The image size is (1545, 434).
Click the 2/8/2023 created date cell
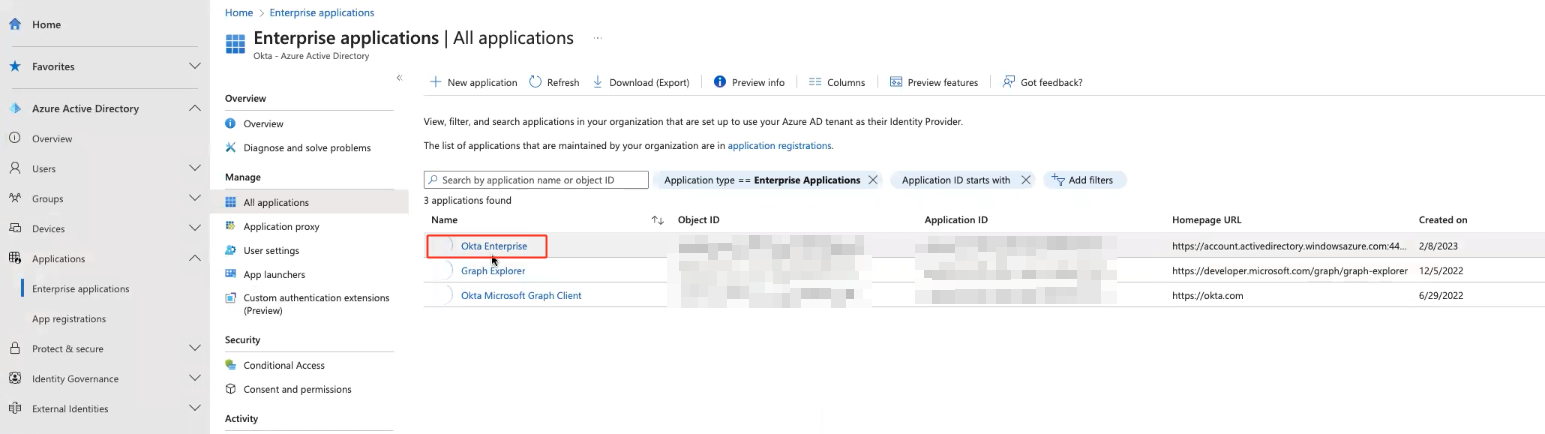[1439, 246]
